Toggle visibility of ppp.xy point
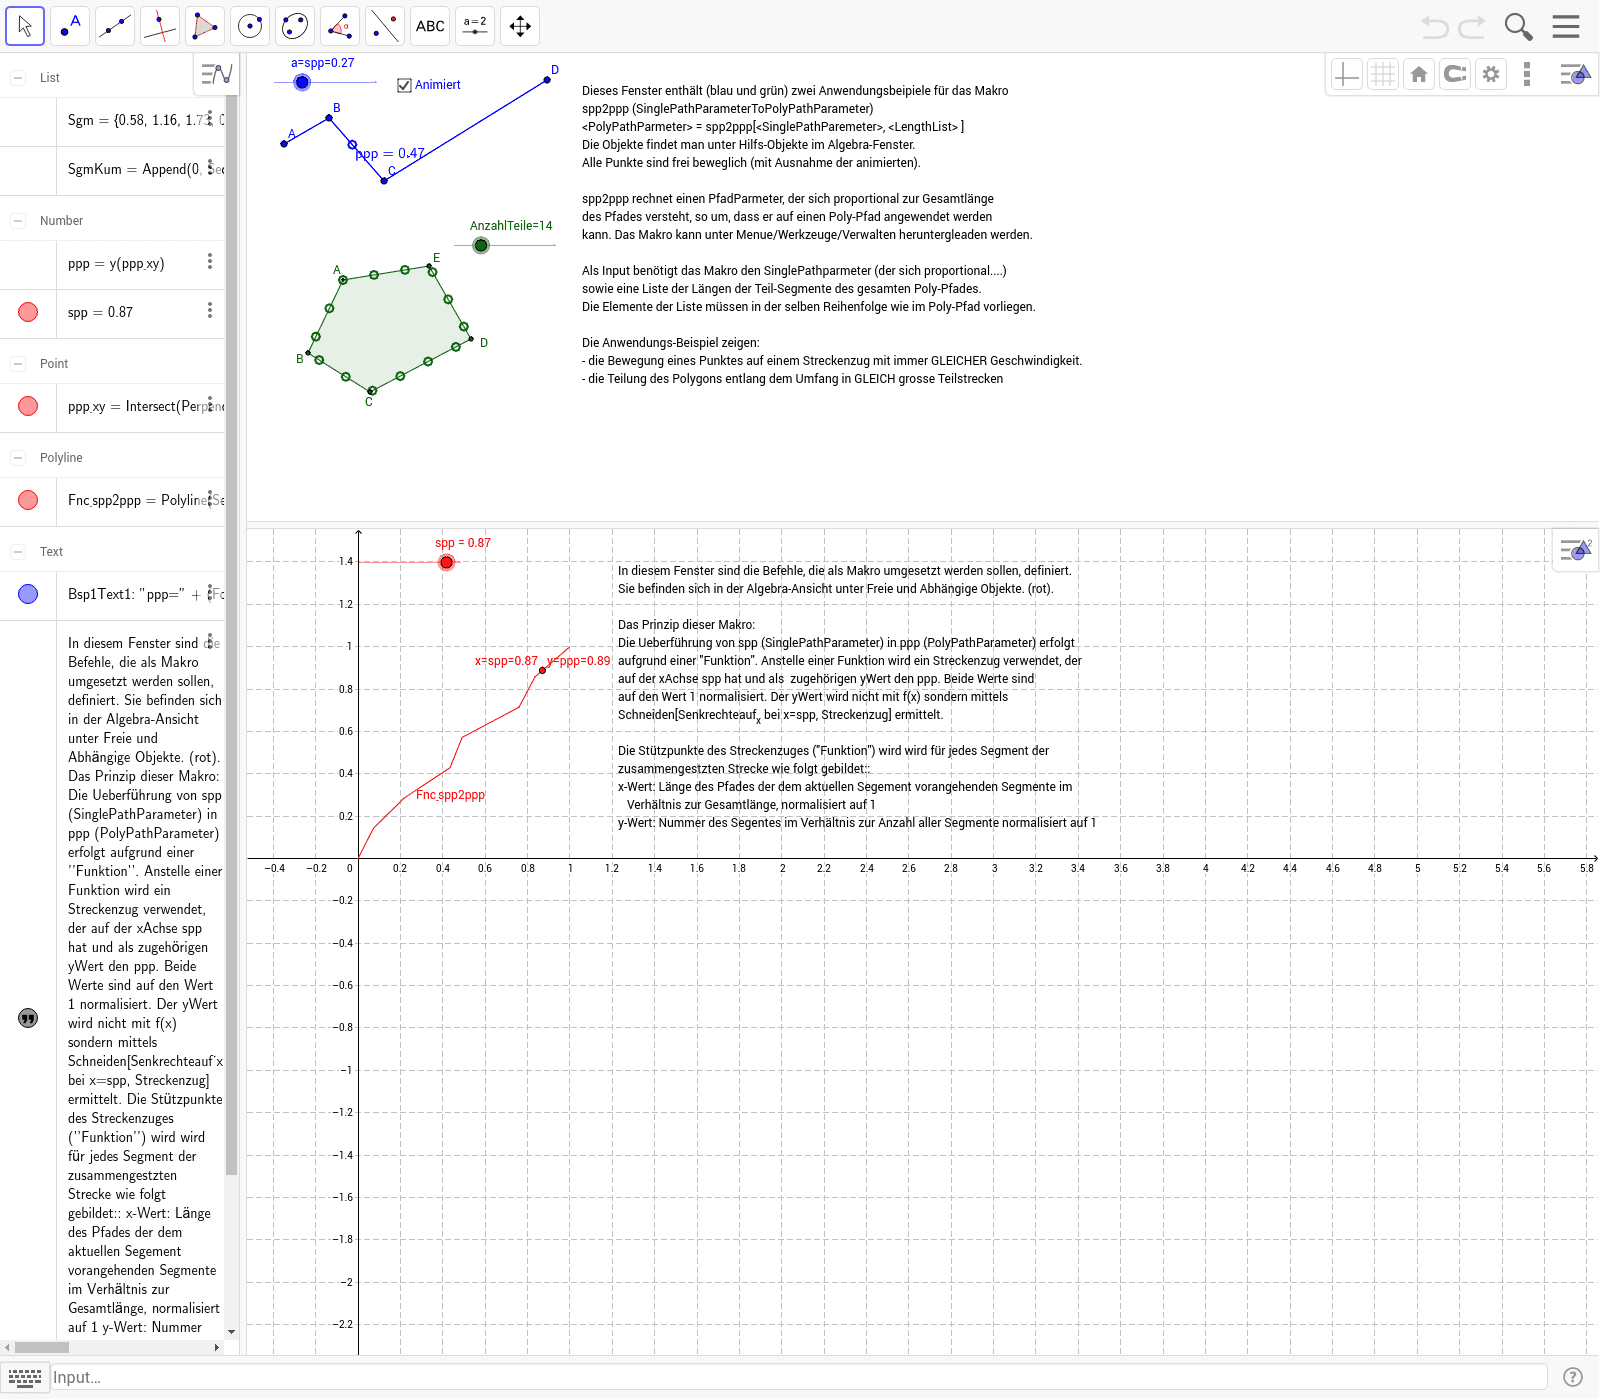1600x1400 pixels. pos(28,406)
